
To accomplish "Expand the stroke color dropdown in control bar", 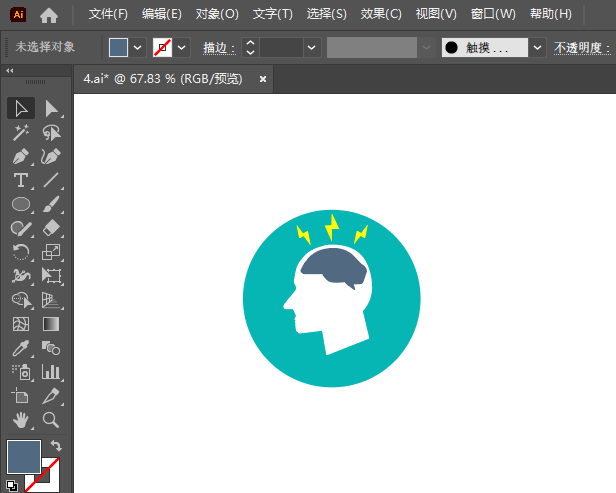I will click(182, 48).
